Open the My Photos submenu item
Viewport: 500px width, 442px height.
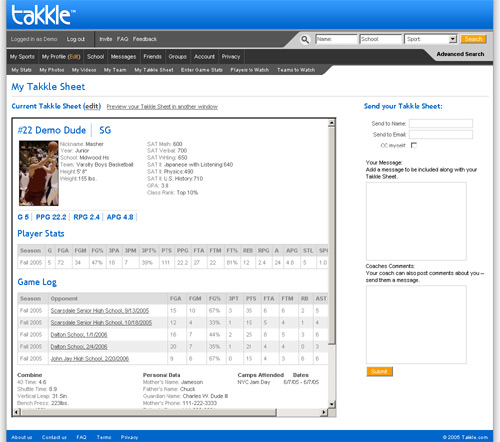tap(52, 70)
